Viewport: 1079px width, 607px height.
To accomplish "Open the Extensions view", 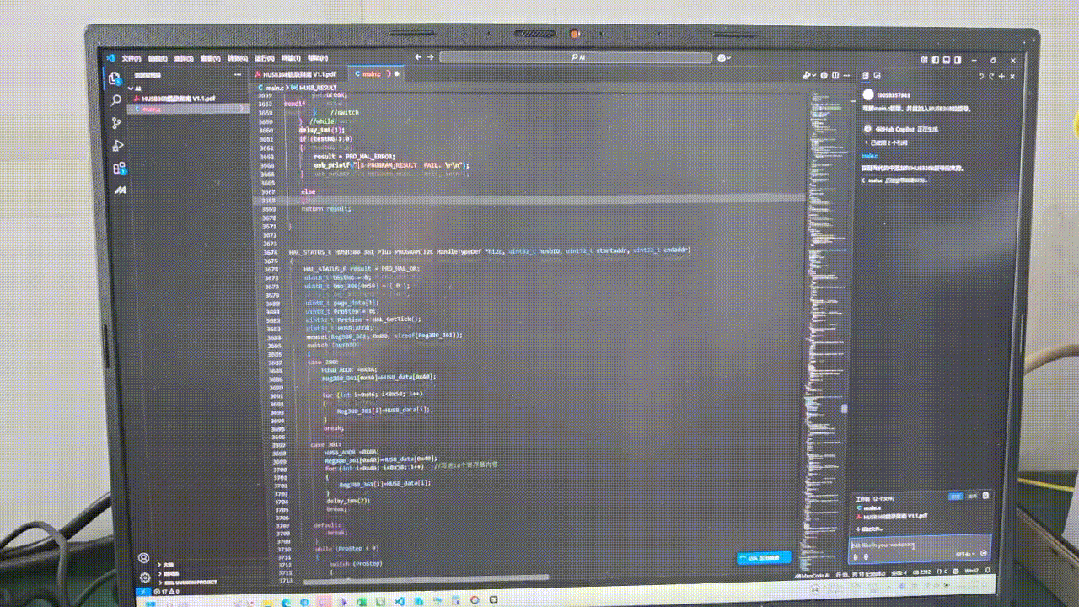I will 119,168.
